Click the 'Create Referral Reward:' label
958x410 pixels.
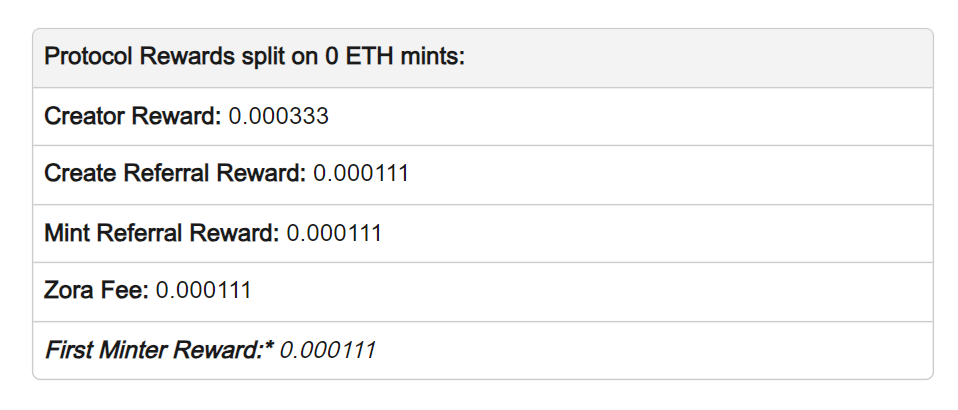(174, 174)
